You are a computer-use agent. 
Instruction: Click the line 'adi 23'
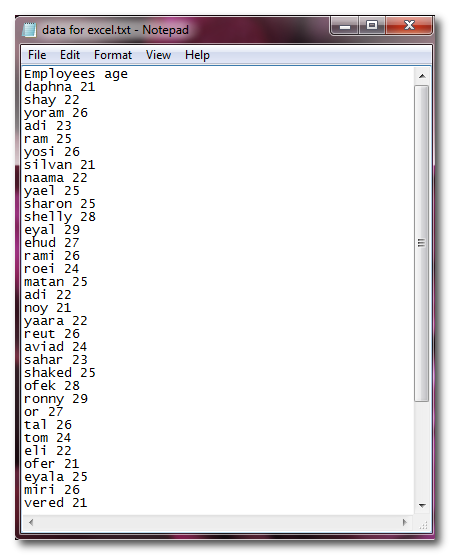coord(47,126)
